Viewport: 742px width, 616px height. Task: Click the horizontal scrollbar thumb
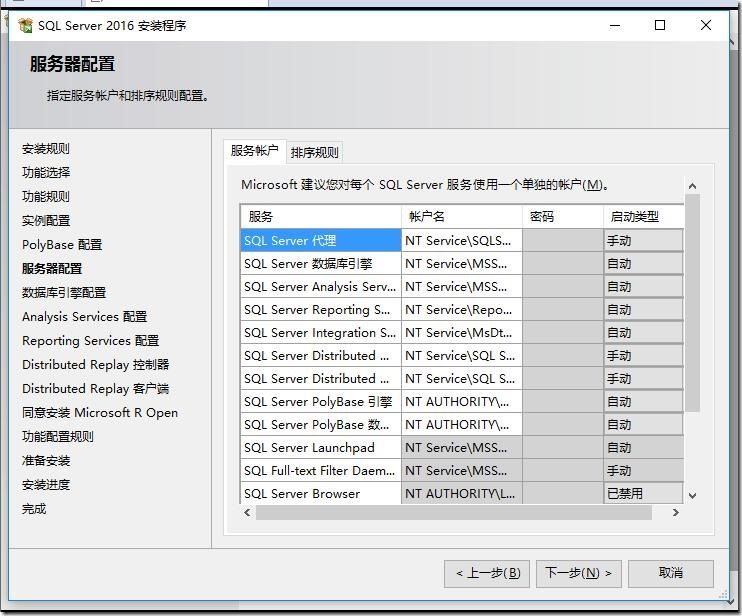pyautogui.click(x=454, y=512)
